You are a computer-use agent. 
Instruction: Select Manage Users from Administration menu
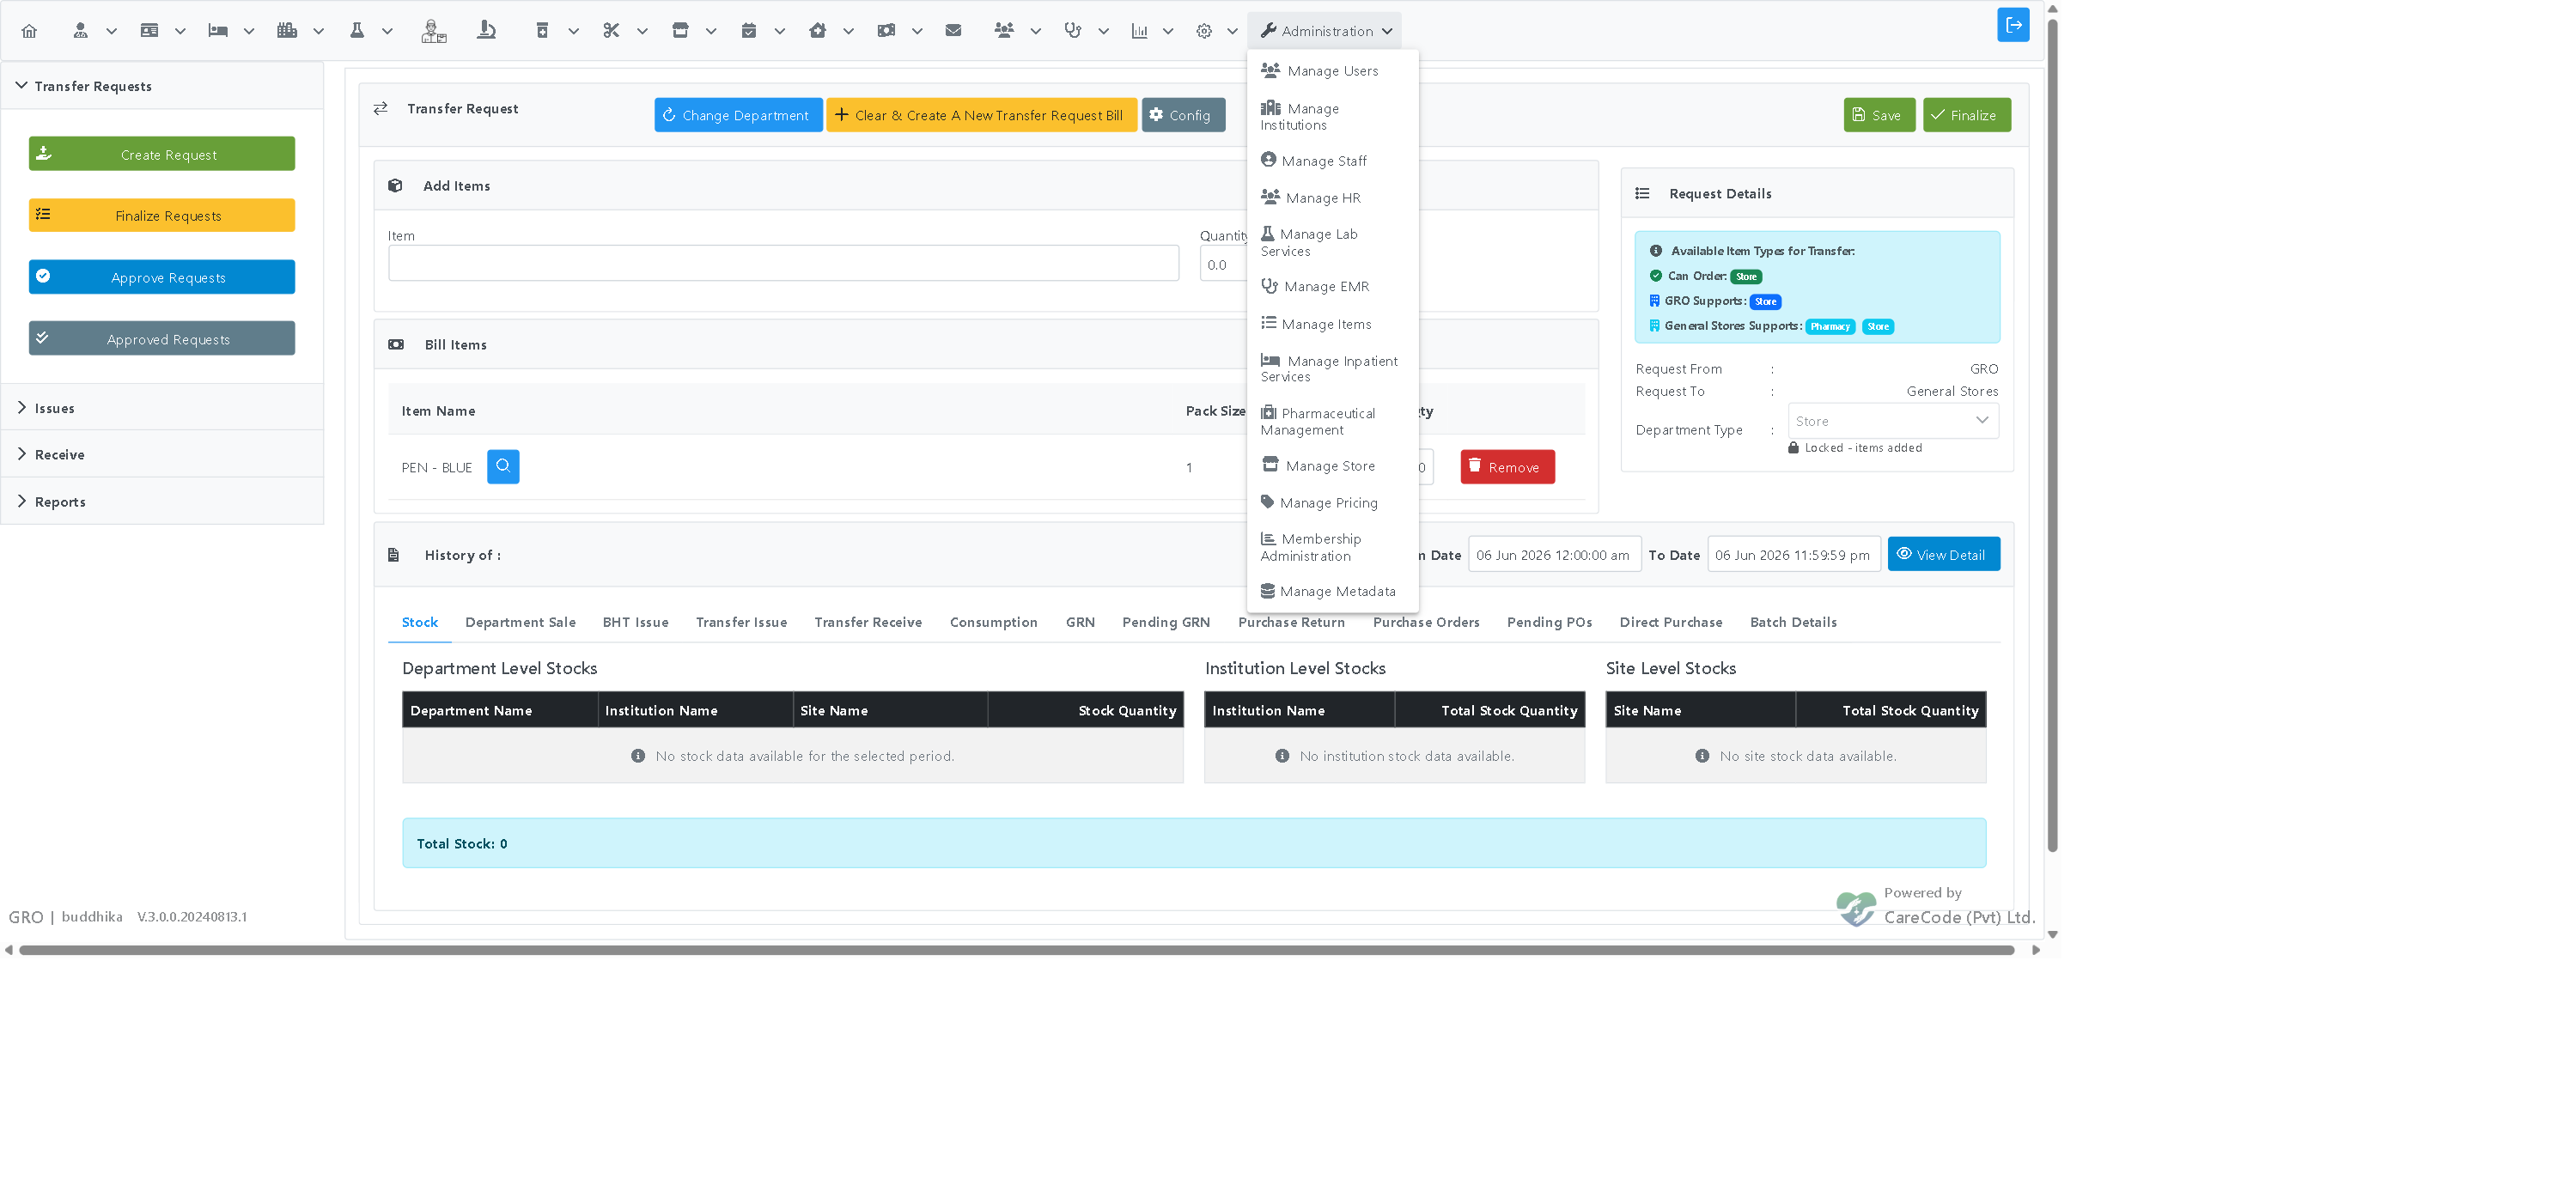point(1332,71)
